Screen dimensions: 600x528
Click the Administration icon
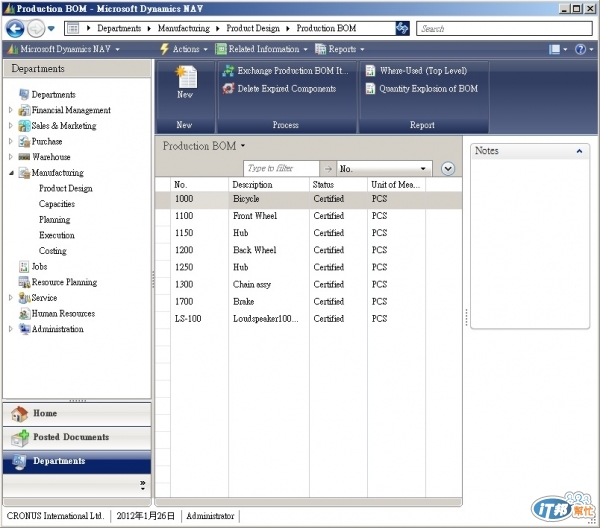(24, 329)
